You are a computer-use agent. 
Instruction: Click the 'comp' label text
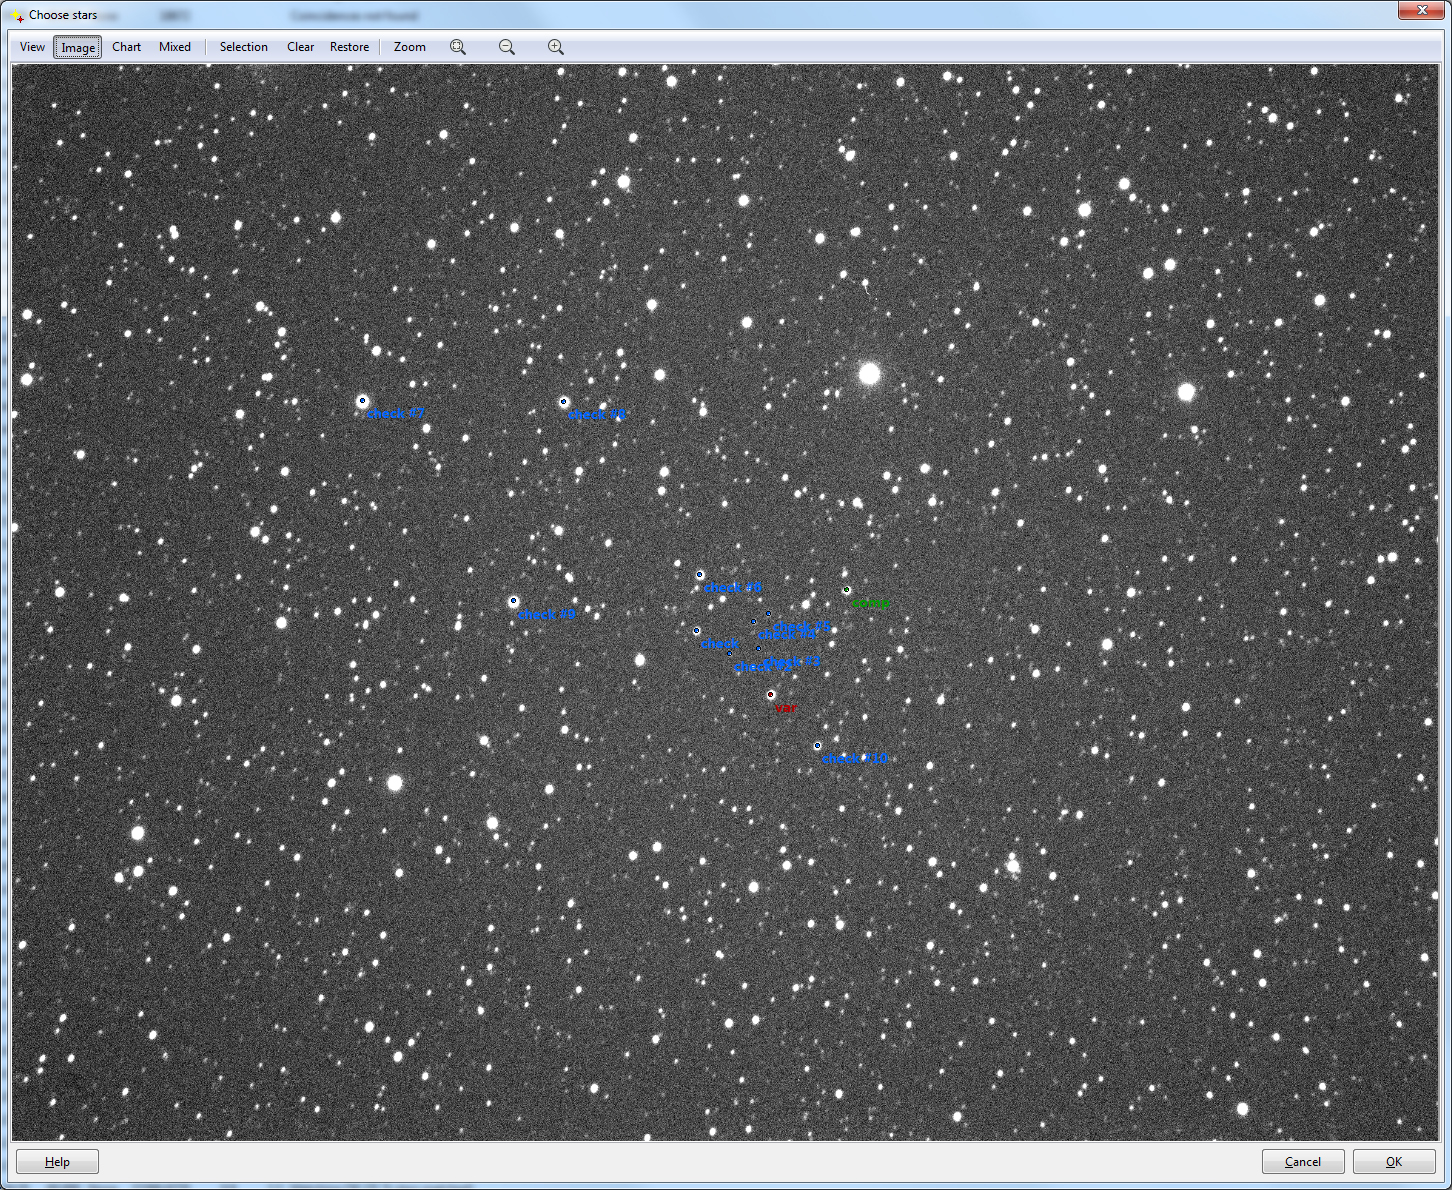pos(871,603)
